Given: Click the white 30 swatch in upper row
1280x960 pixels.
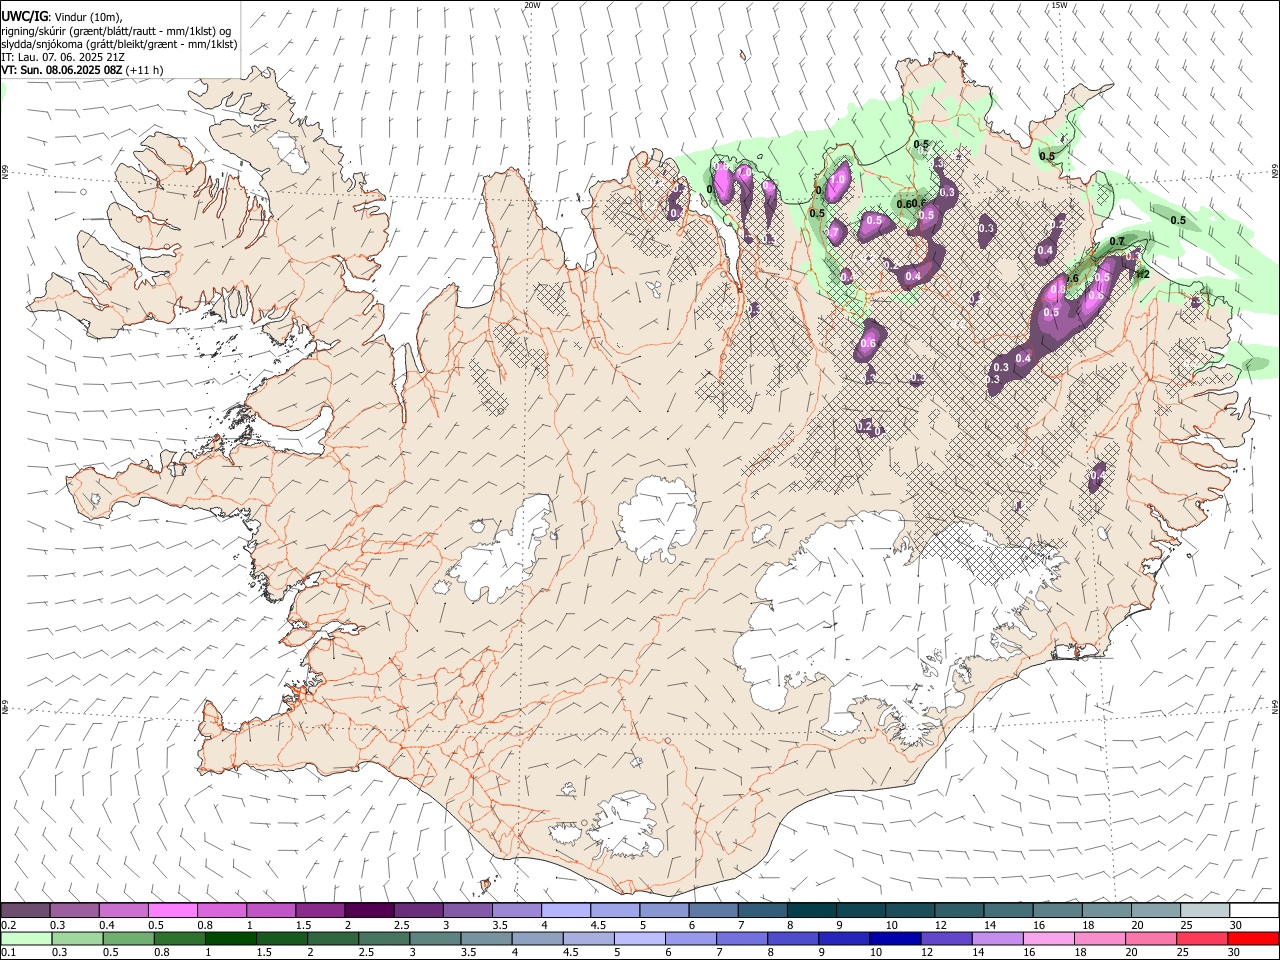Looking at the screenshot, I should click(1254, 910).
